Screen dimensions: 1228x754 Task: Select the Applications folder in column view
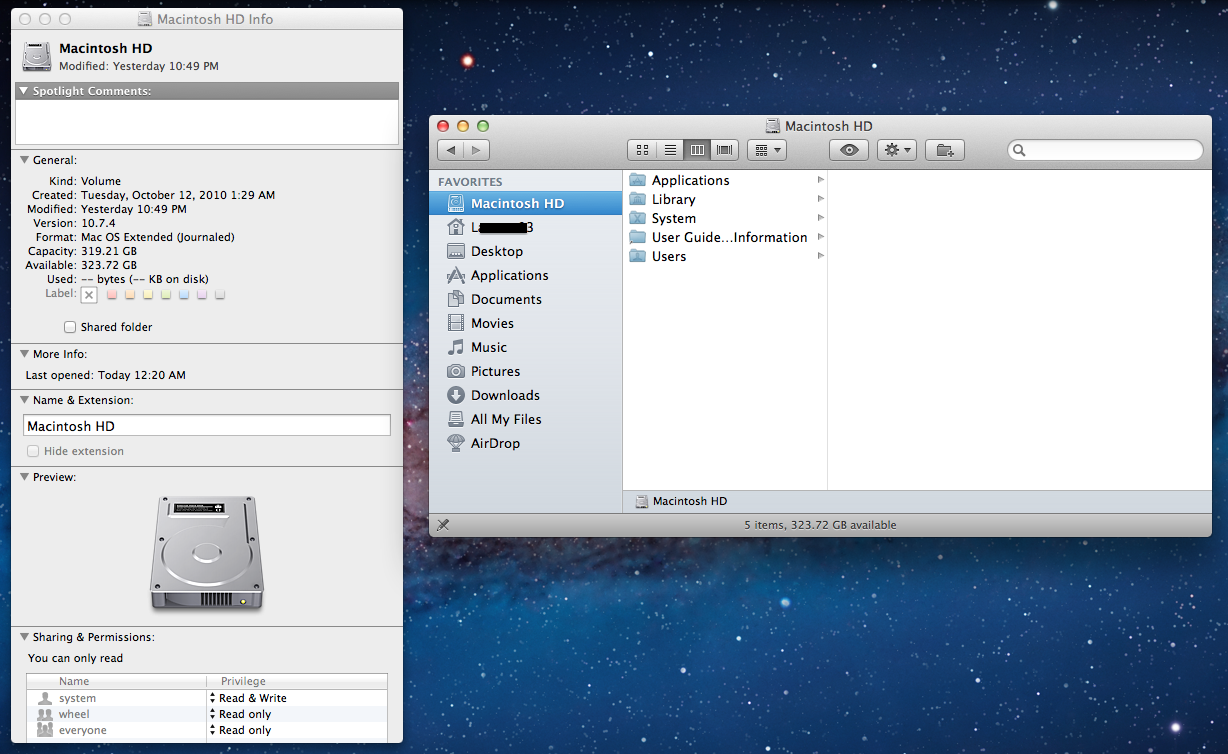(690, 180)
